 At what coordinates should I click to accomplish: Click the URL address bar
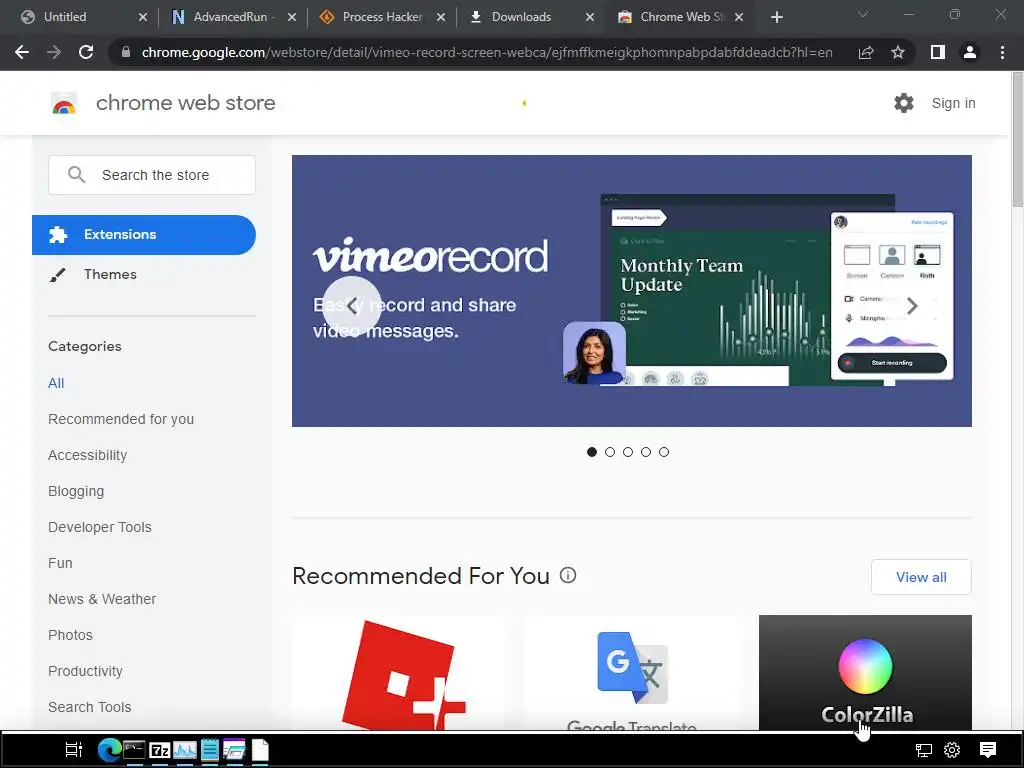[x=487, y=52]
